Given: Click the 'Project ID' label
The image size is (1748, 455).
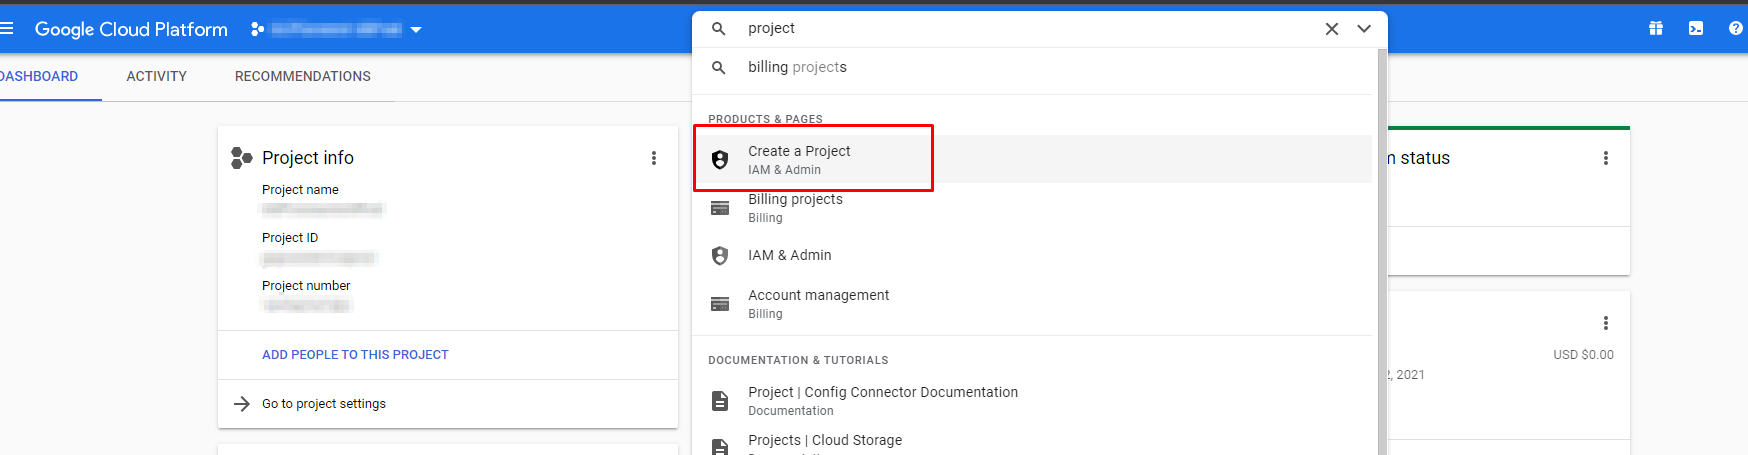Looking at the screenshot, I should pyautogui.click(x=290, y=238).
